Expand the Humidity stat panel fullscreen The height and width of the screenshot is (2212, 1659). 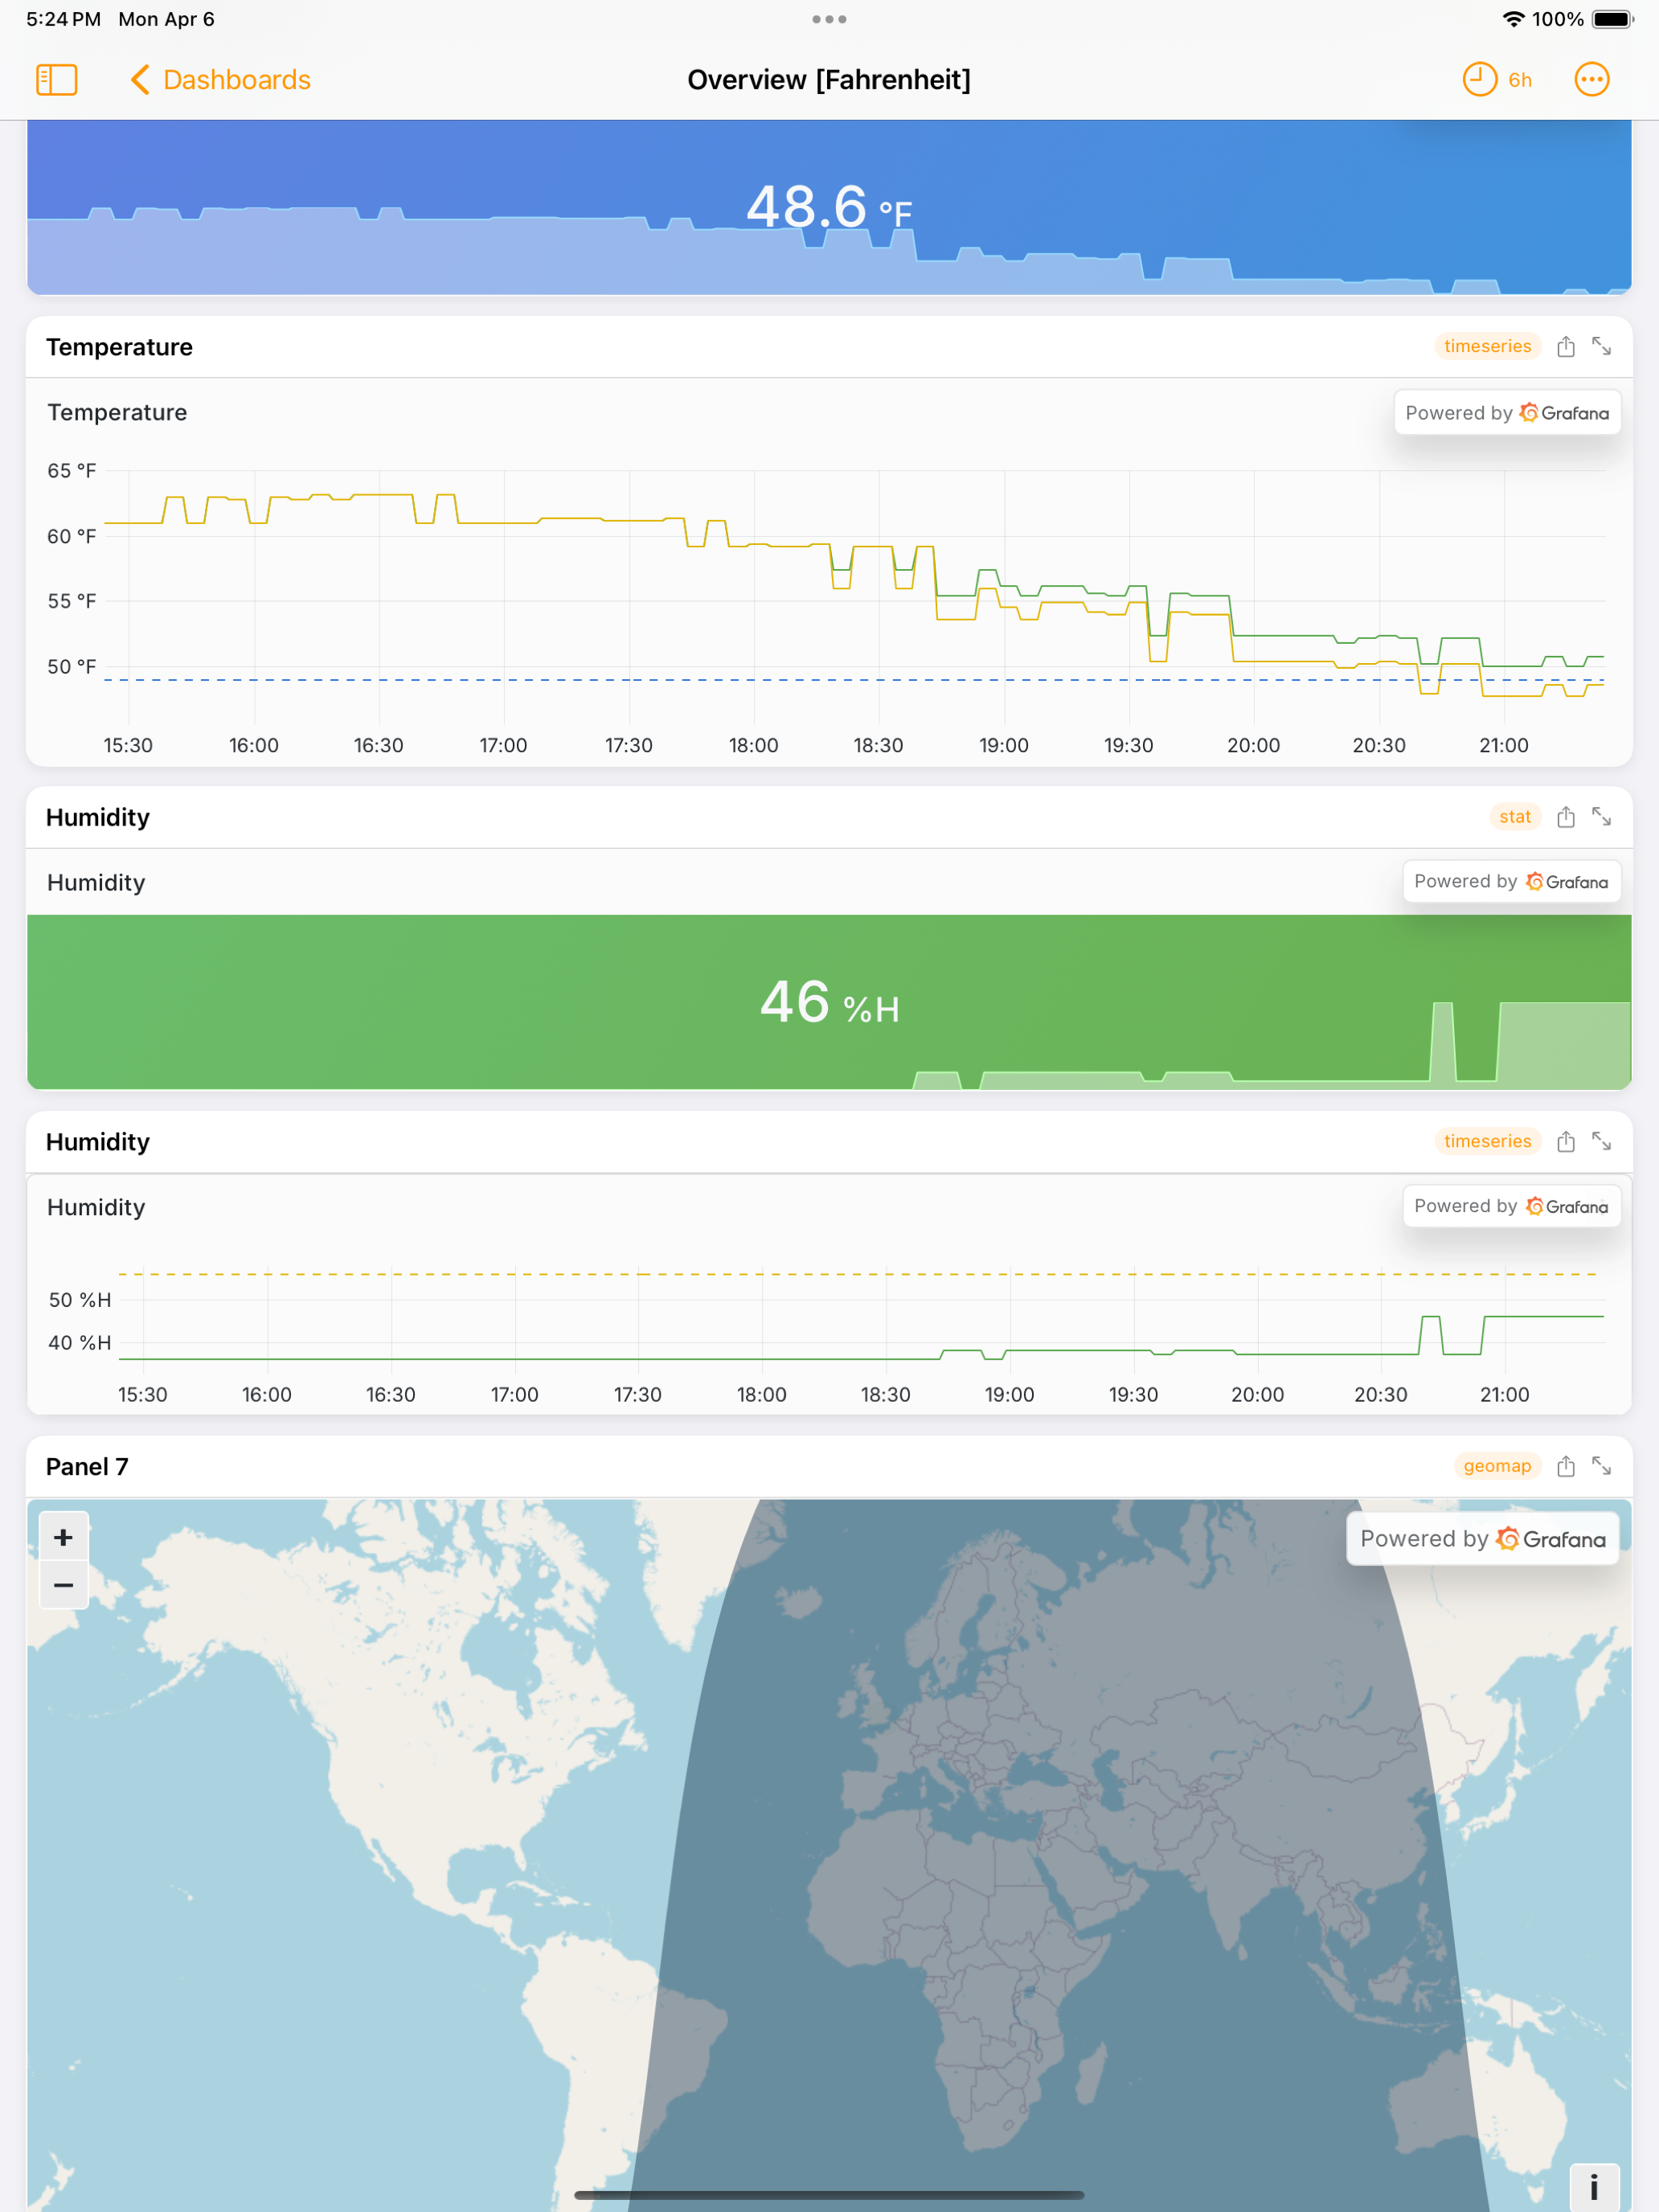(x=1601, y=818)
